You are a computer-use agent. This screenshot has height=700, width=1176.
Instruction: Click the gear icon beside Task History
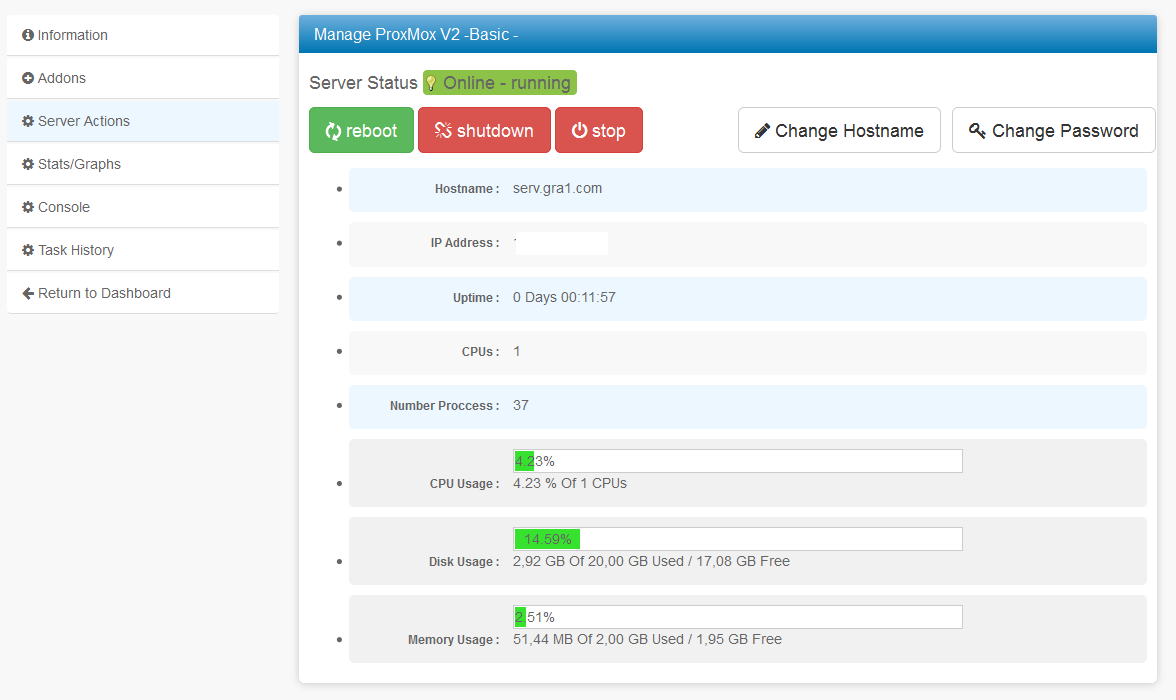28,250
